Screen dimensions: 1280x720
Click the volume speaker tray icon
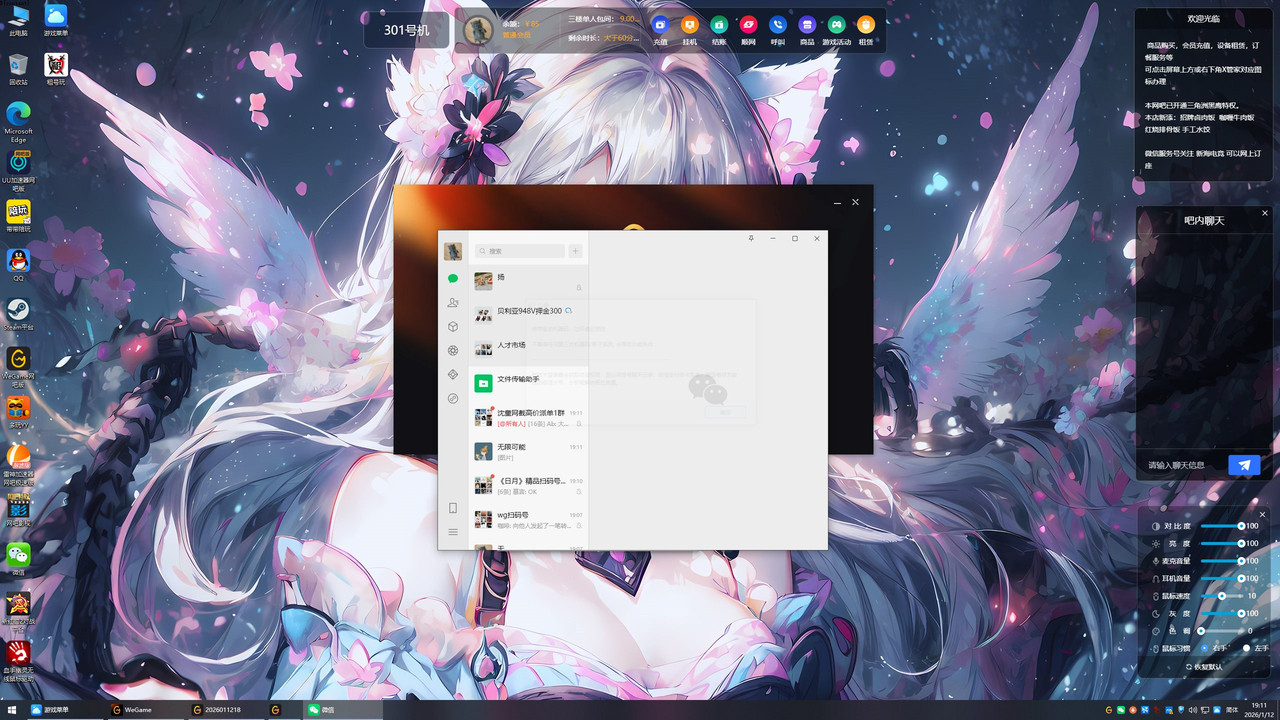(1191, 709)
